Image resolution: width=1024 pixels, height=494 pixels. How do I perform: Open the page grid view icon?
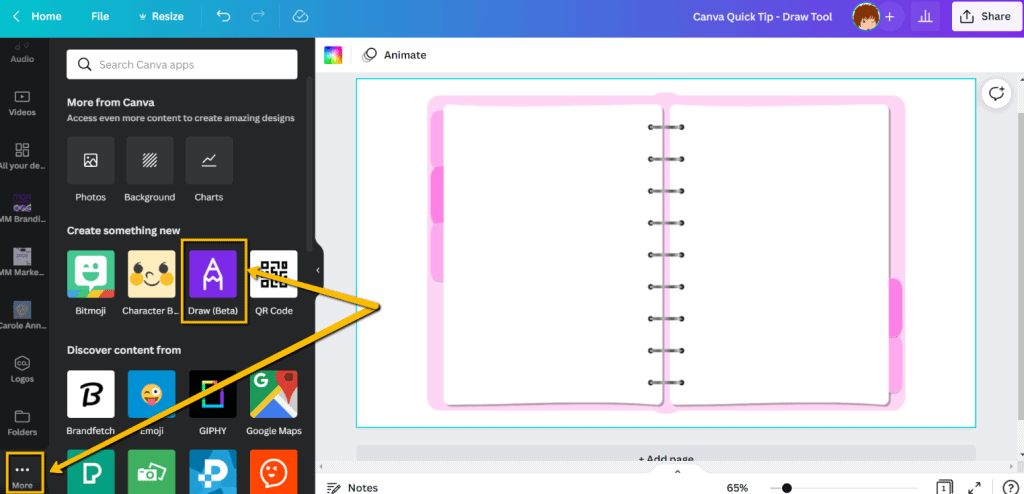(x=944, y=487)
